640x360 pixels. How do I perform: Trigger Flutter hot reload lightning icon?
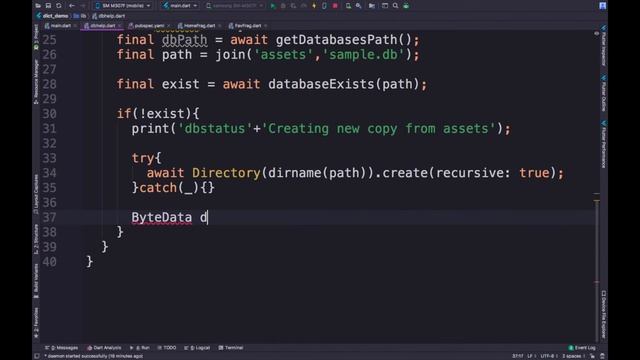[314, 6]
